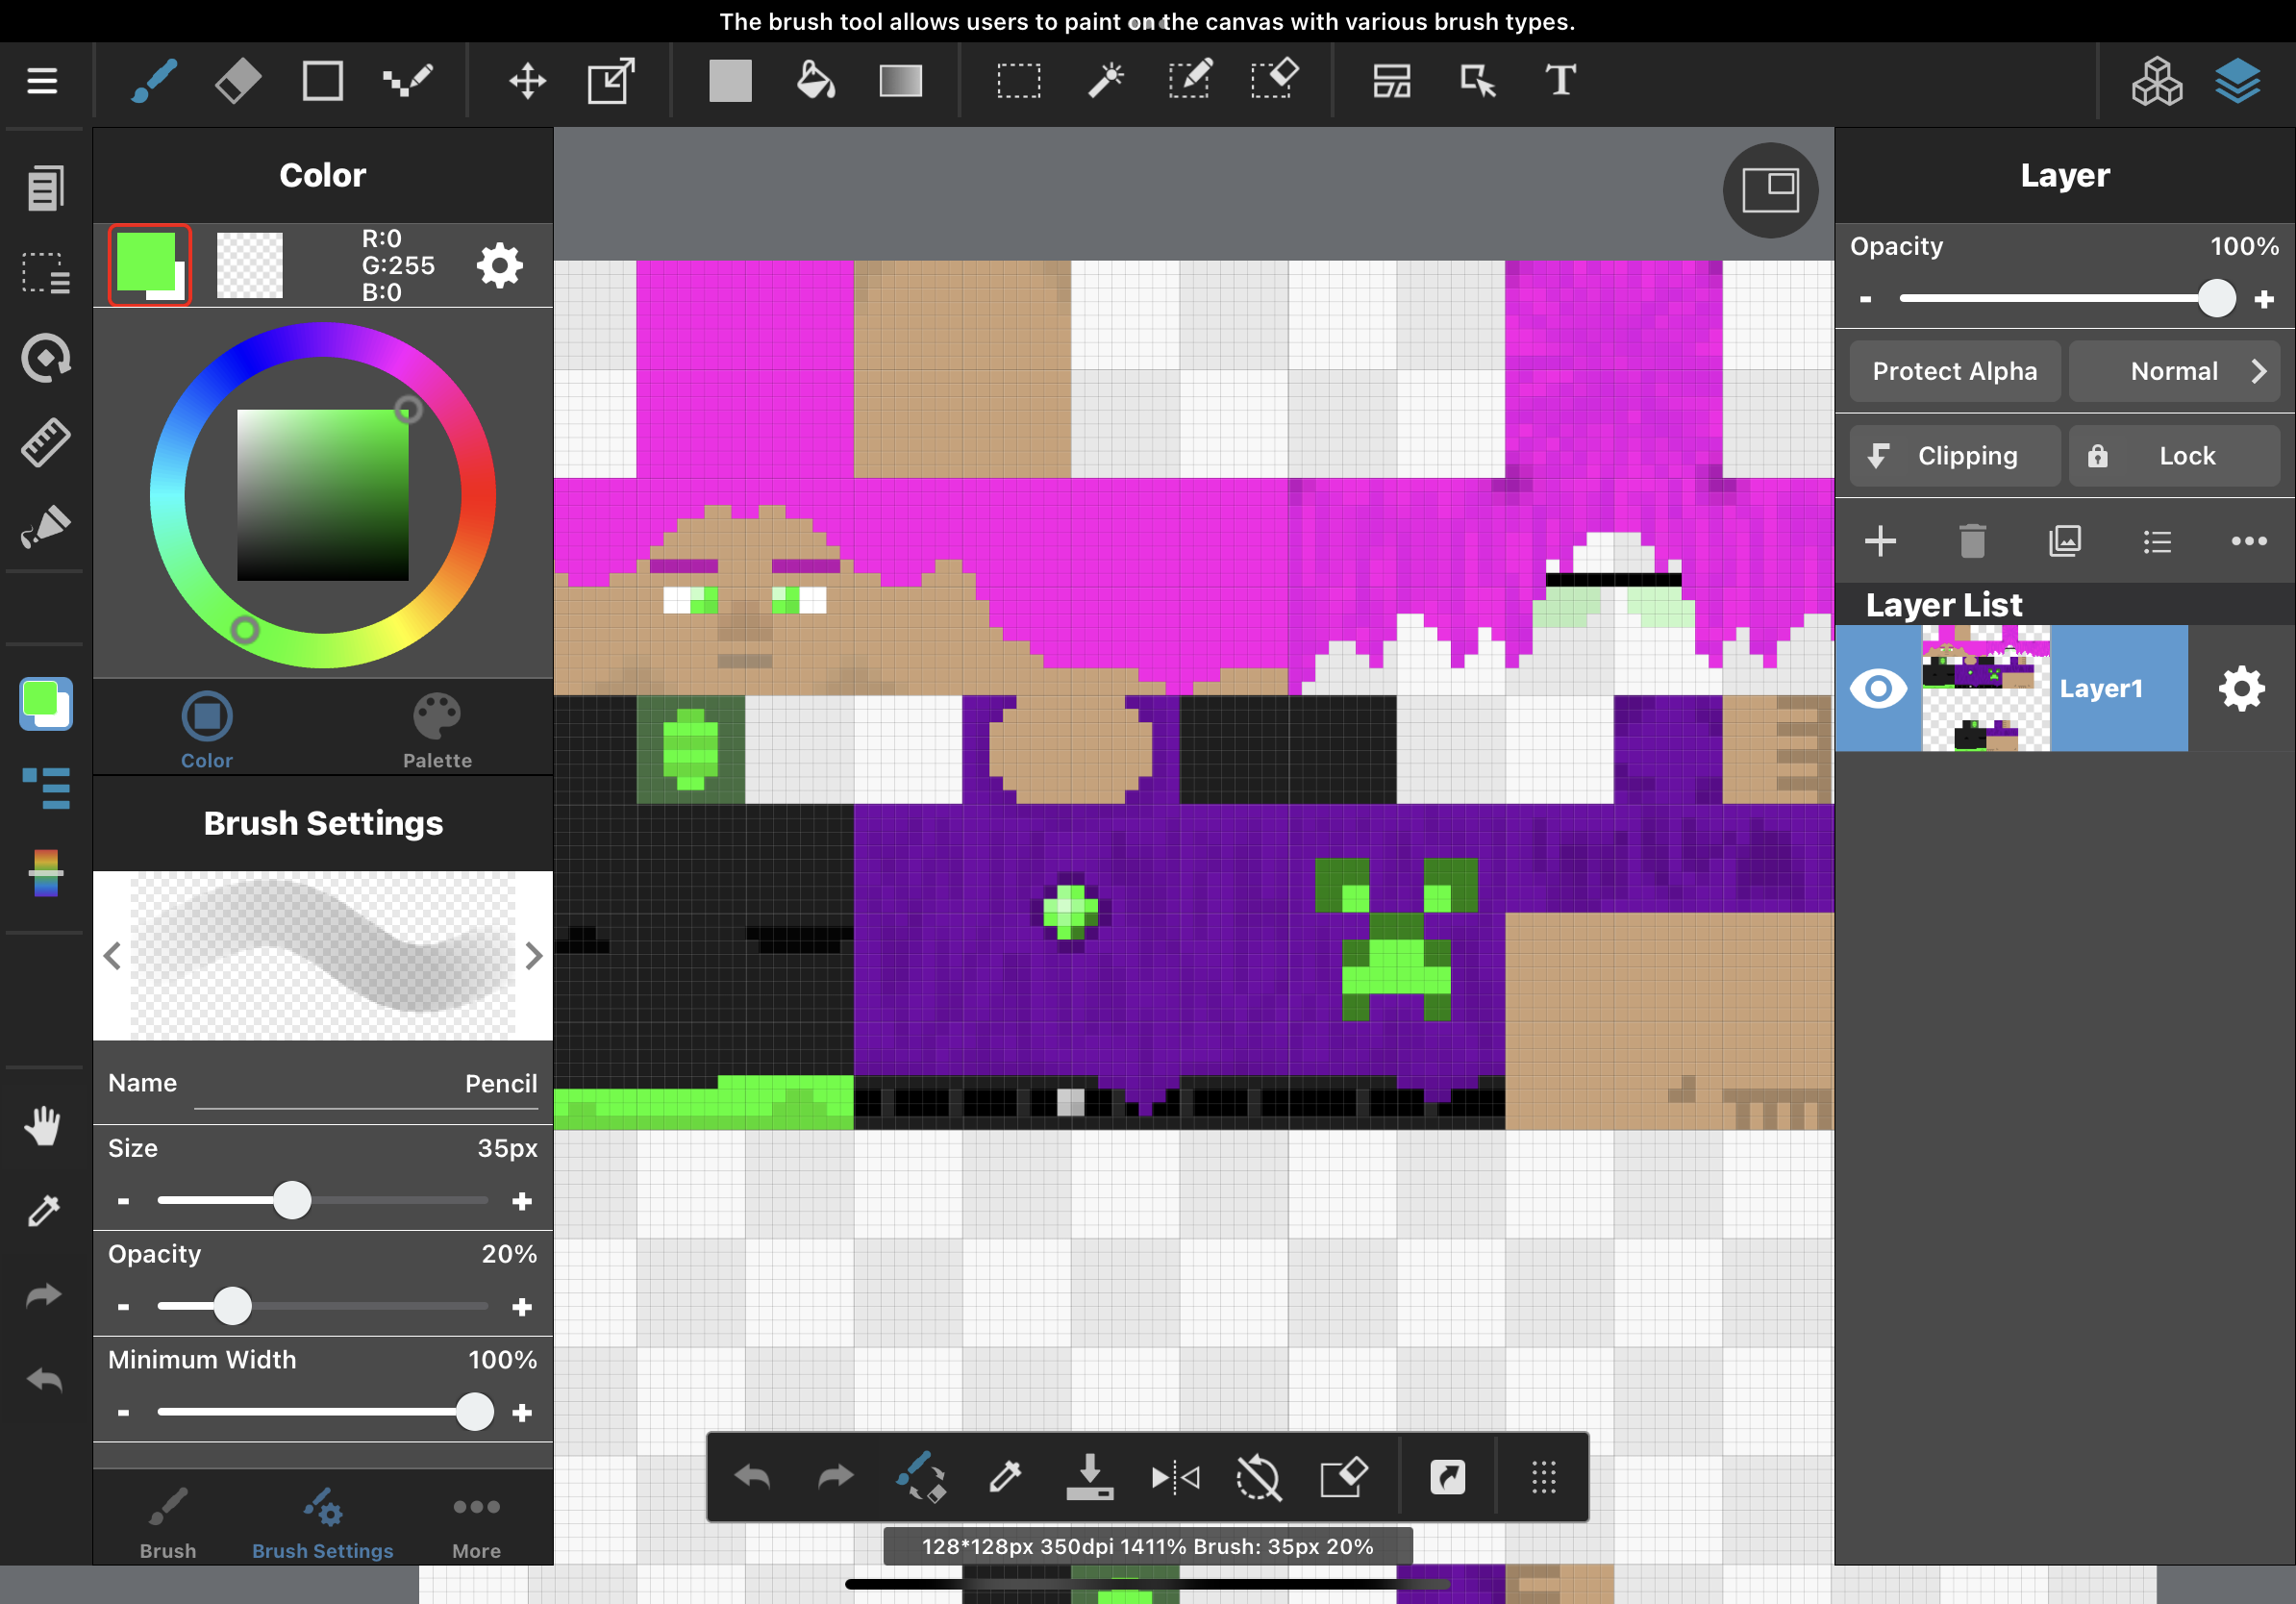Viewport: 2296px width, 1604px height.
Task: Open the More brush options
Action: pyautogui.click(x=476, y=1522)
